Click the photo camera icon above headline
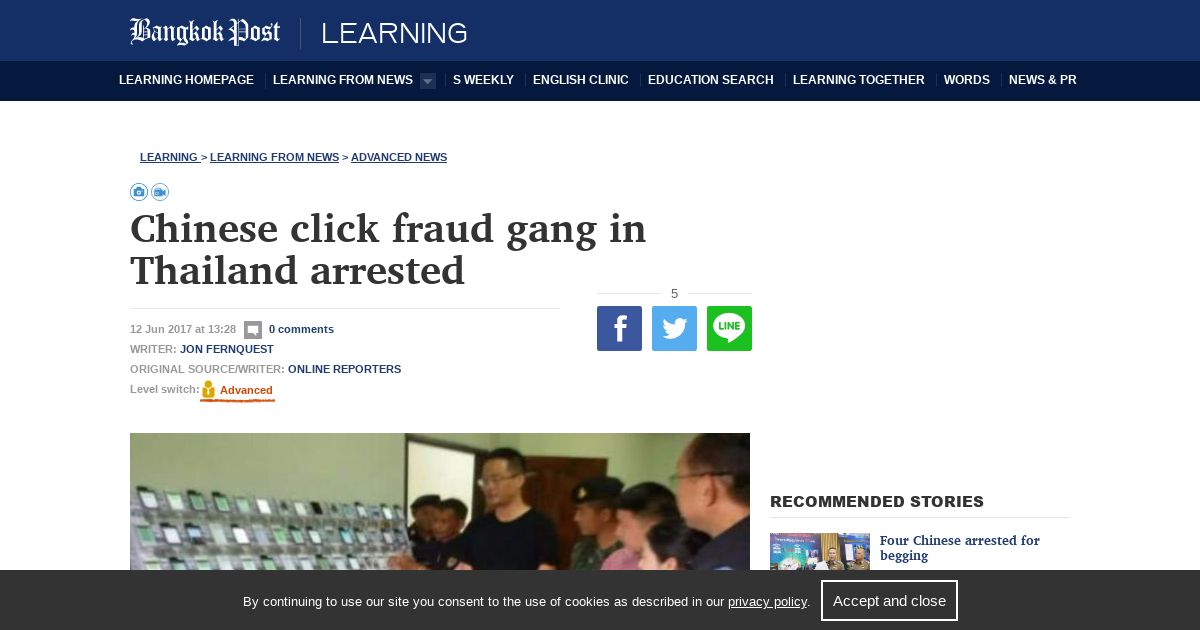Viewport: 1200px width, 630px height. click(139, 192)
